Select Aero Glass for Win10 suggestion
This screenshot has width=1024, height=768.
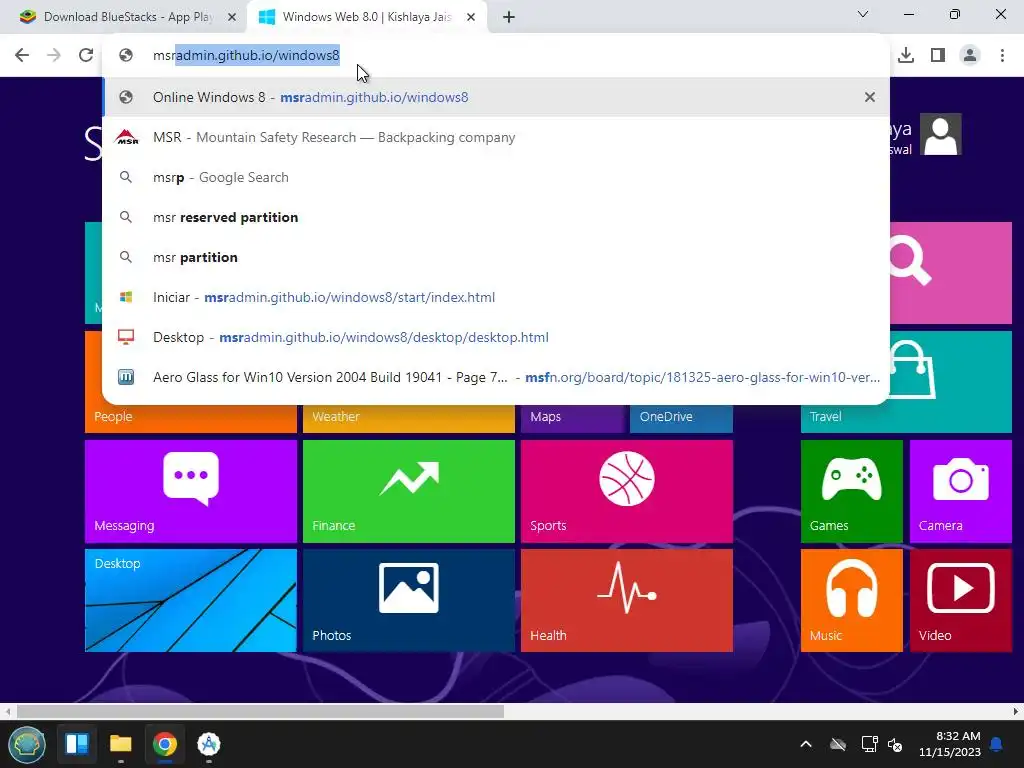coord(496,377)
